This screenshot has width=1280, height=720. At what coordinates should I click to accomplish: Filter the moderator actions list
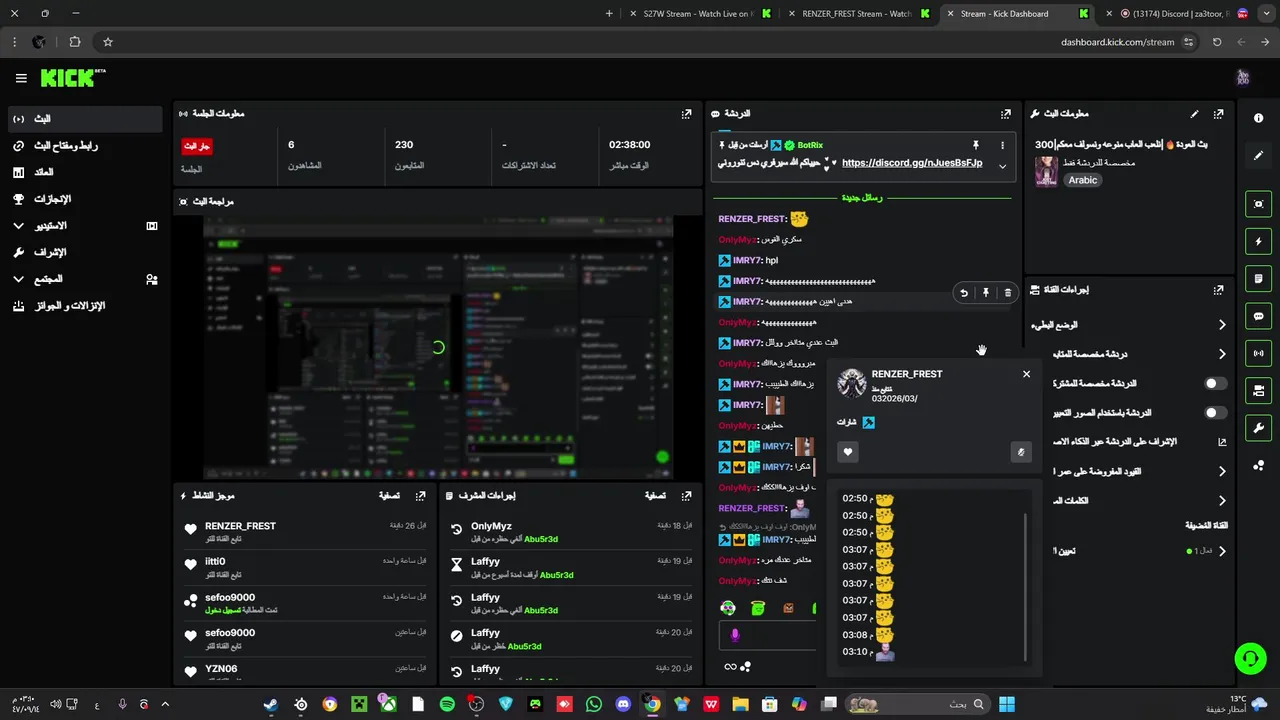pyautogui.click(x=655, y=496)
